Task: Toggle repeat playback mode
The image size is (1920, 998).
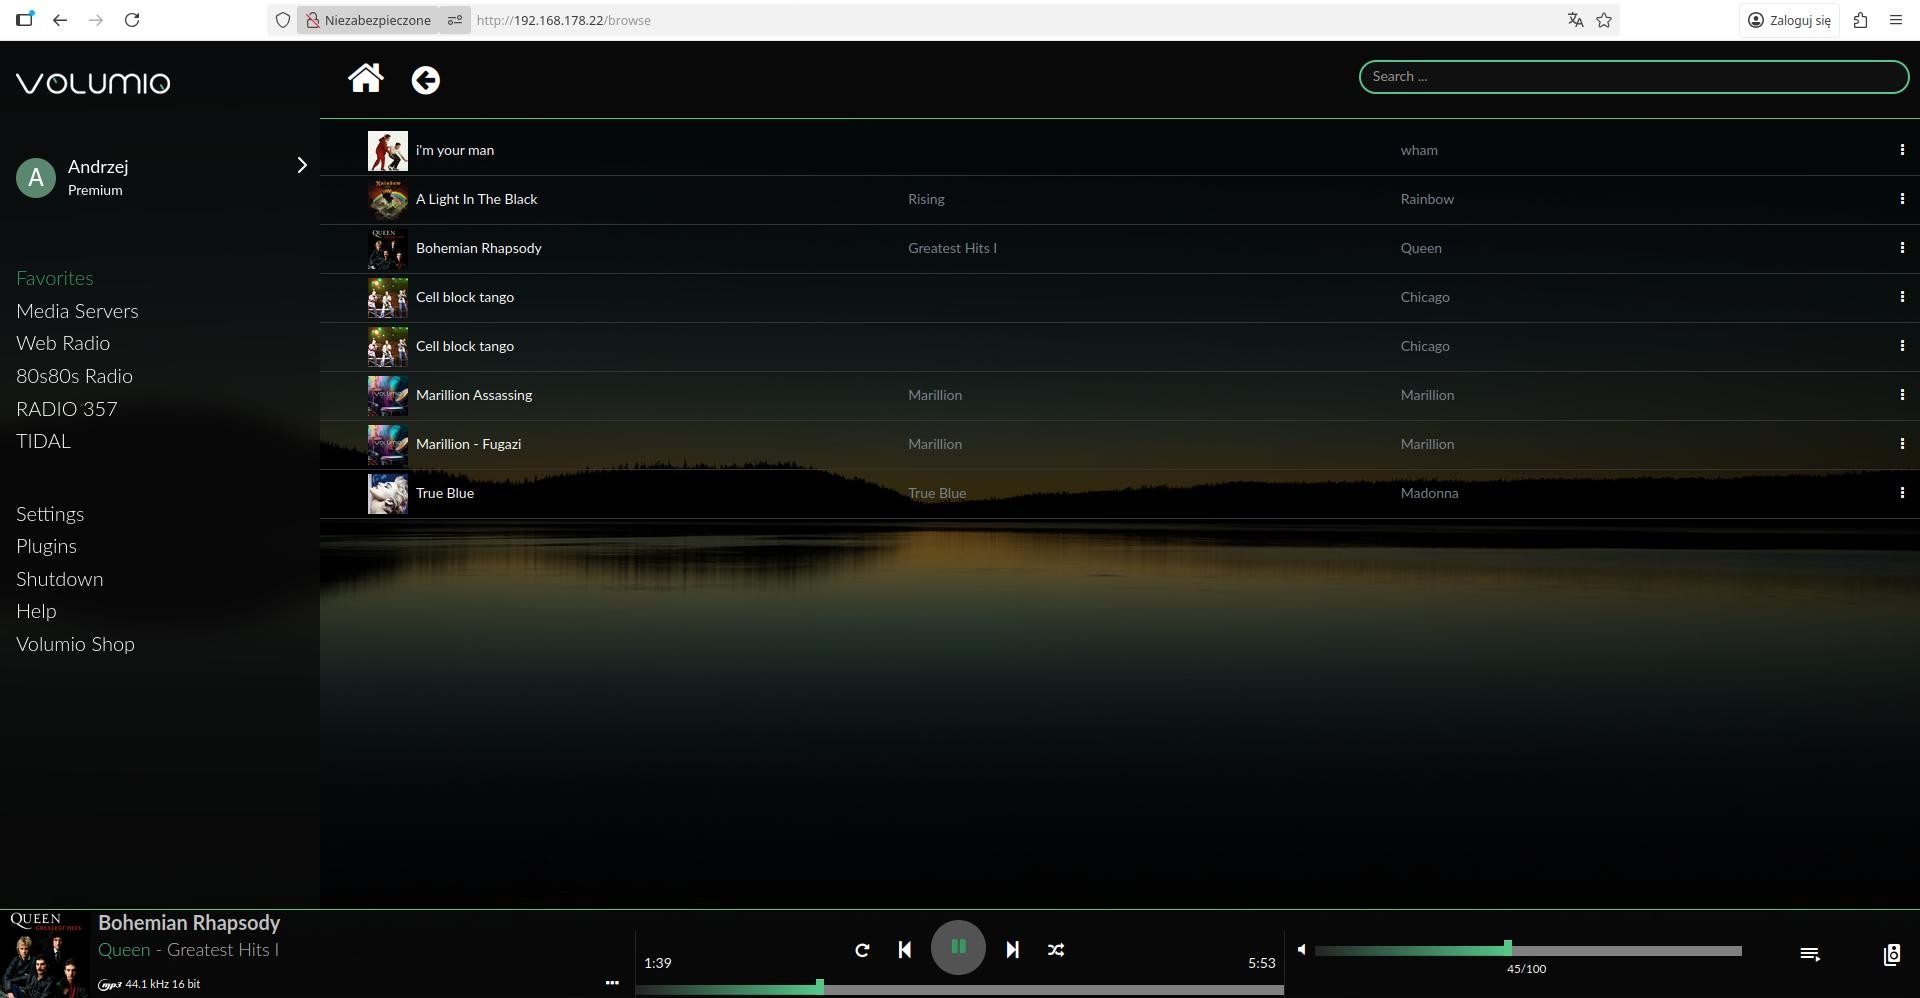Action: (862, 950)
